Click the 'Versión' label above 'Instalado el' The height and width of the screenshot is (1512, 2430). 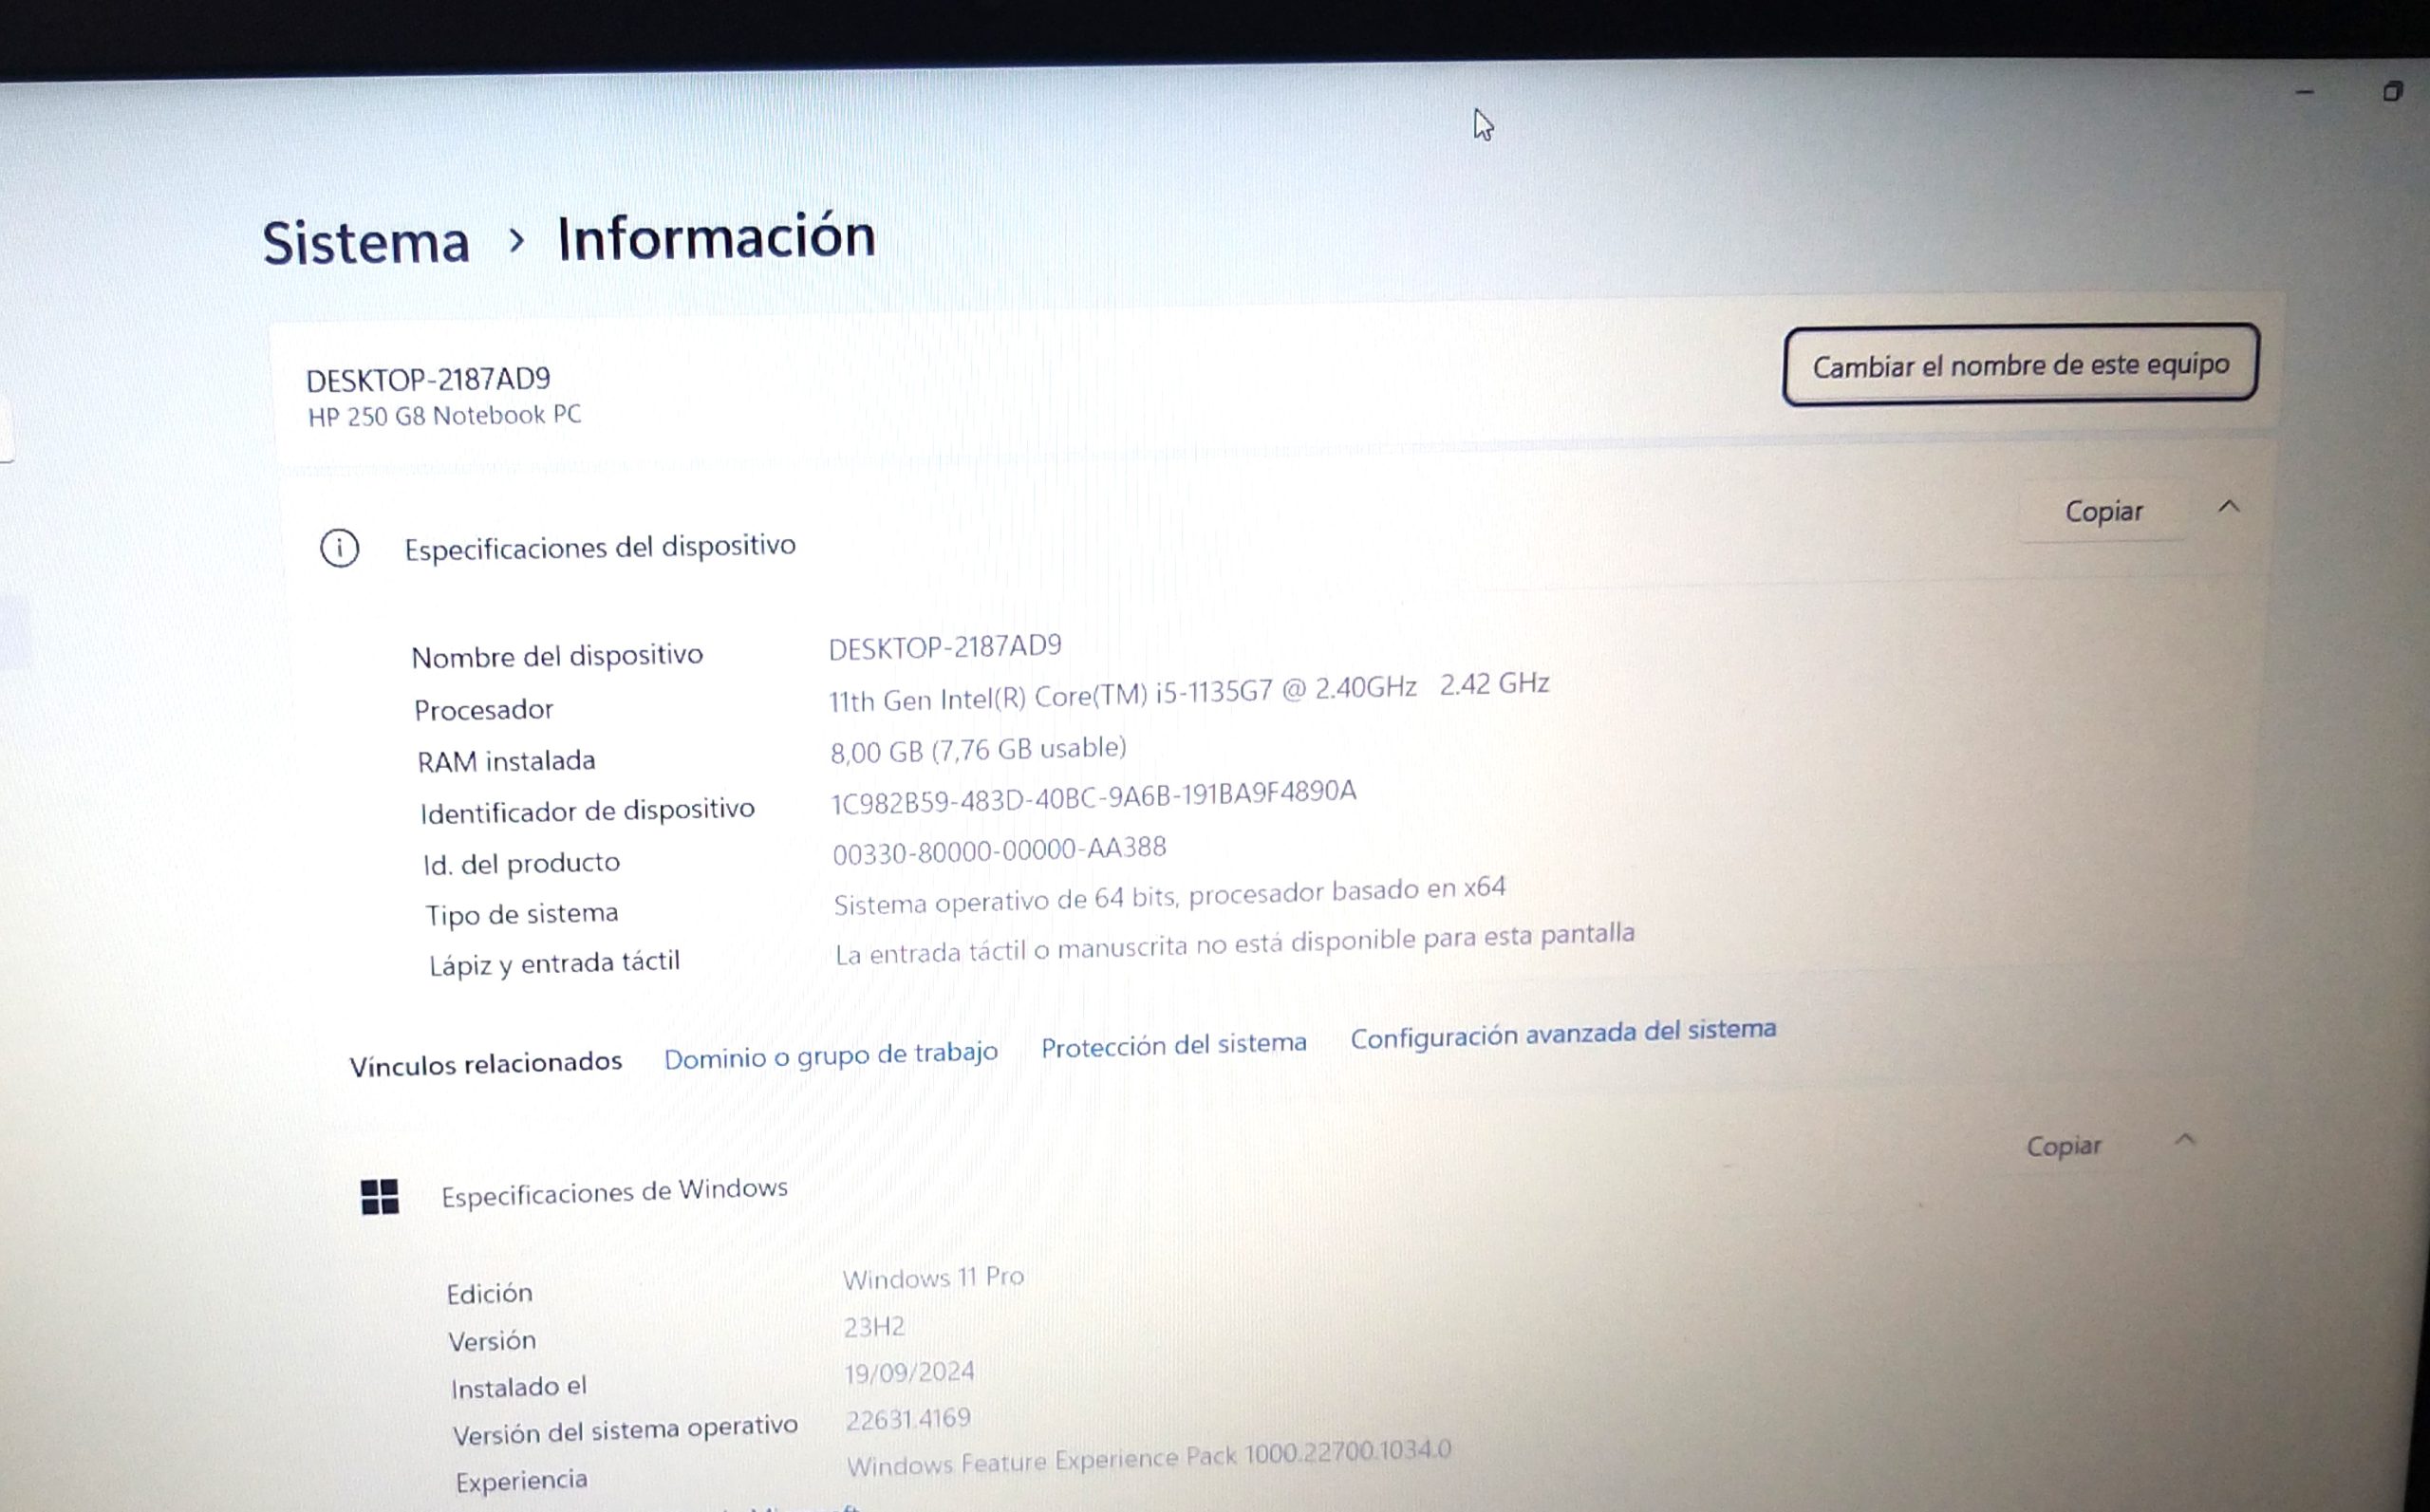pyautogui.click(x=491, y=1342)
